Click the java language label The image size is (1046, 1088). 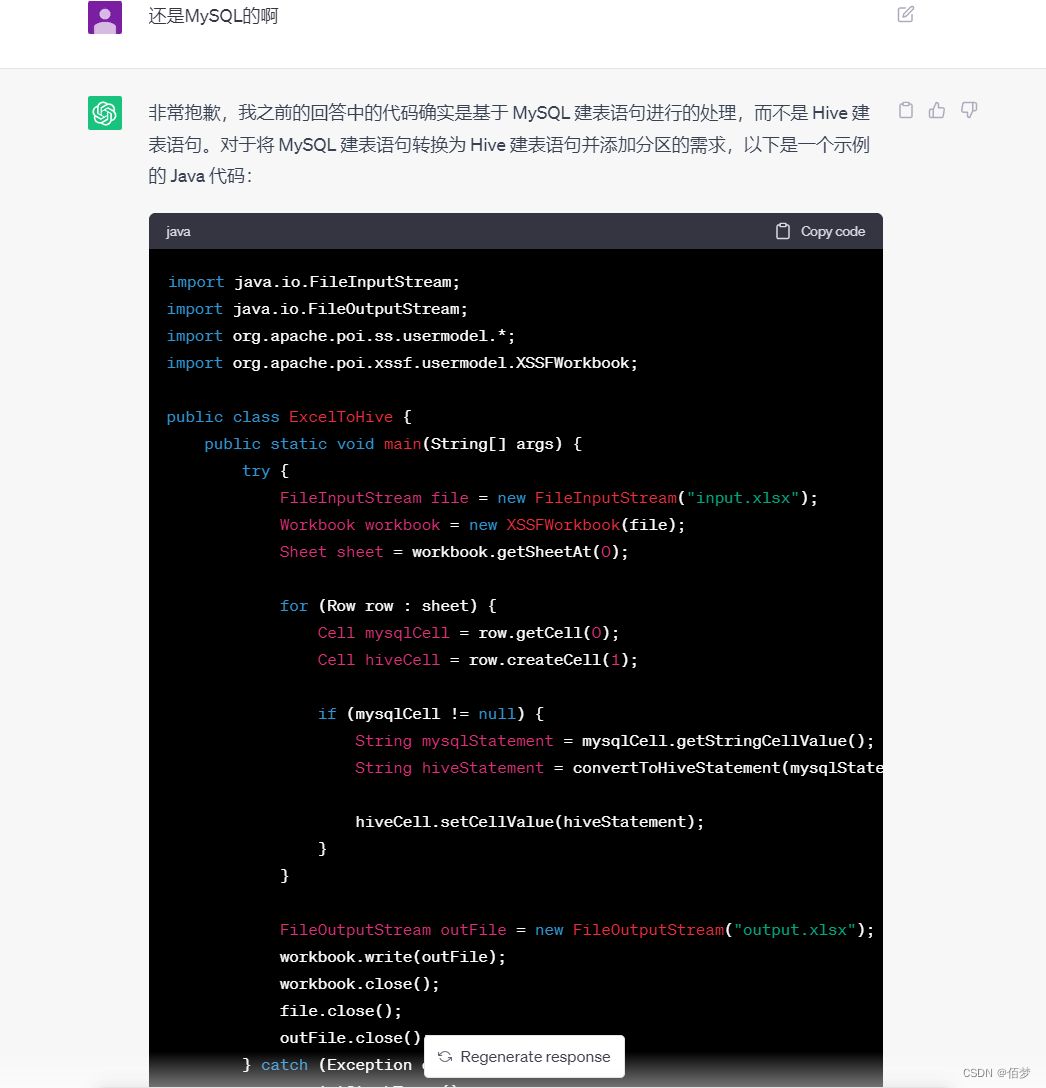178,232
